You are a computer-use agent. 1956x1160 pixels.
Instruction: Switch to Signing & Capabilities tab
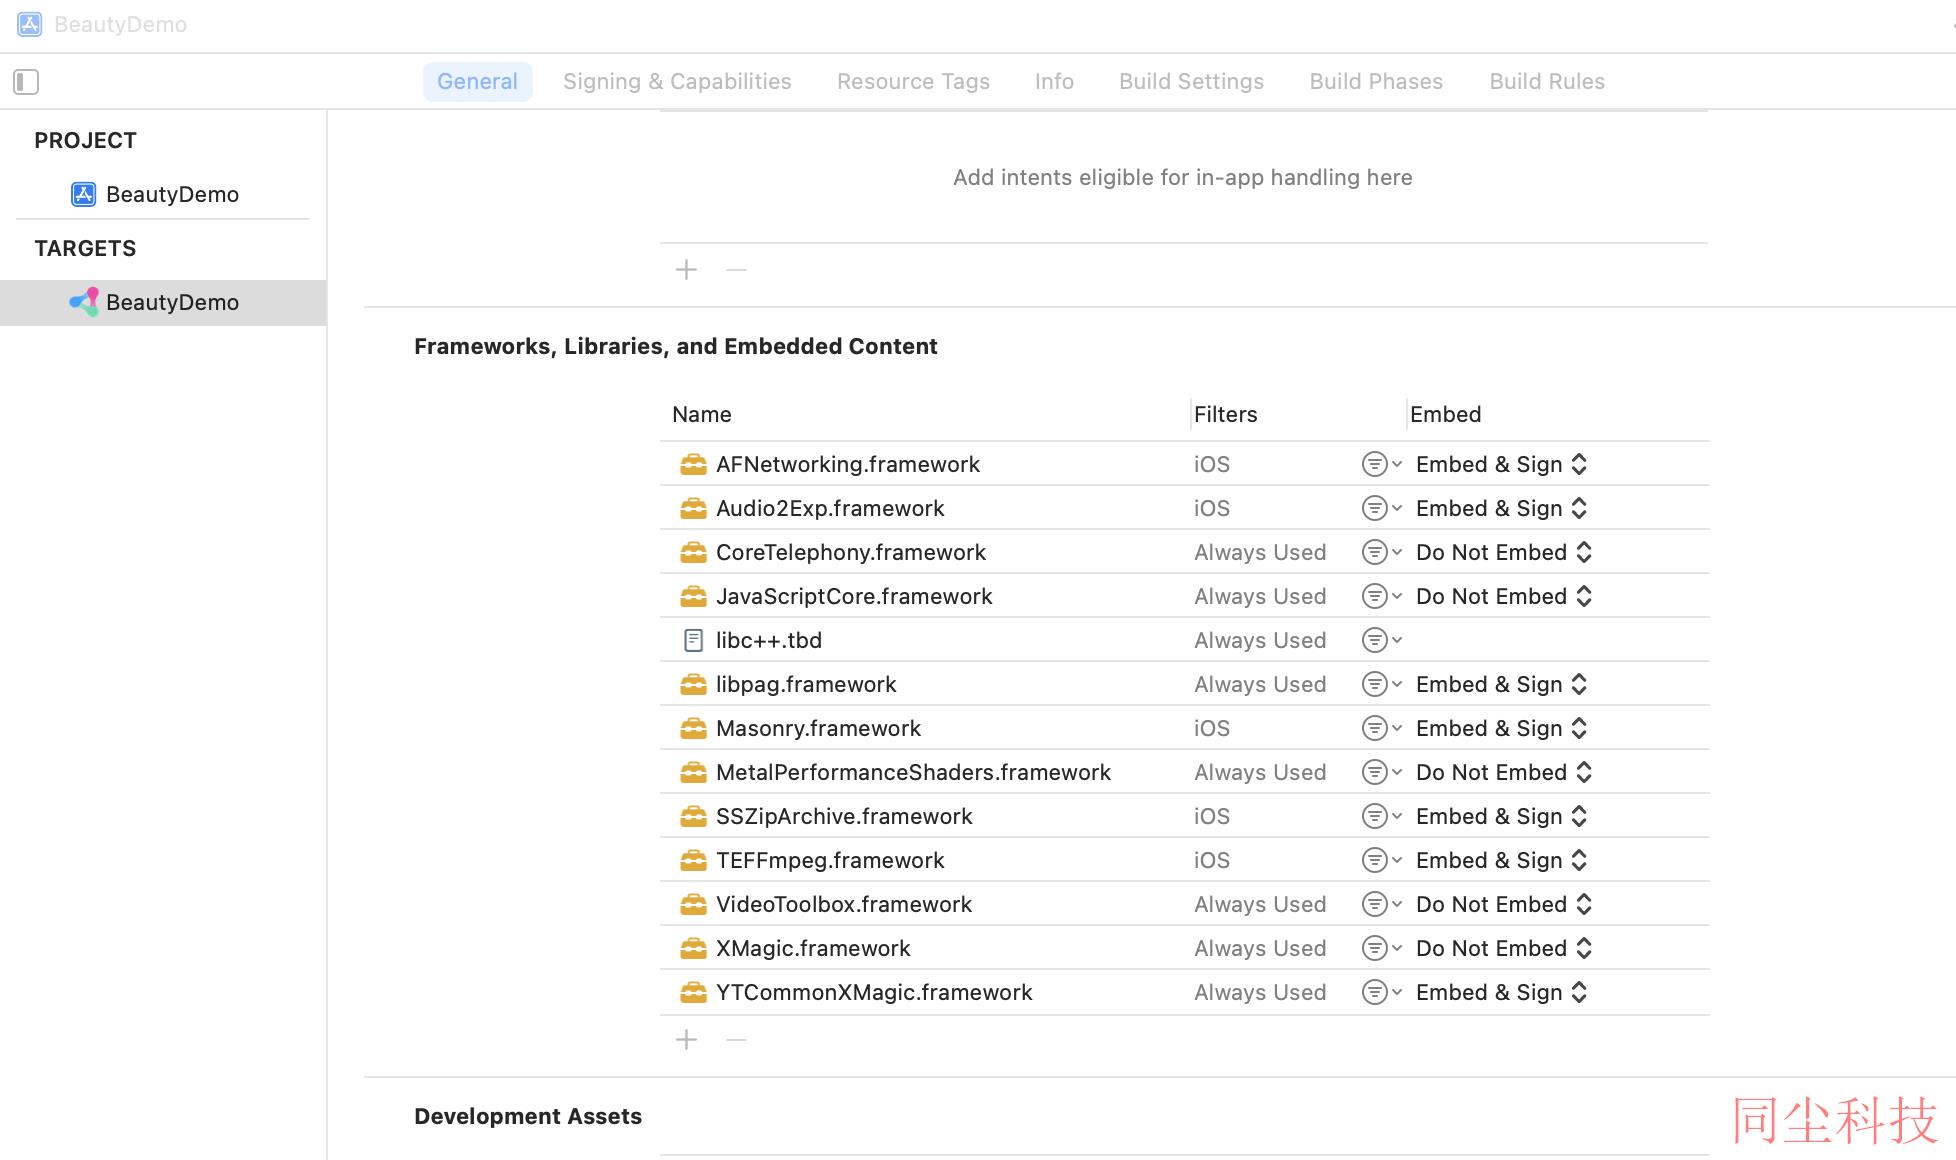coord(677,81)
